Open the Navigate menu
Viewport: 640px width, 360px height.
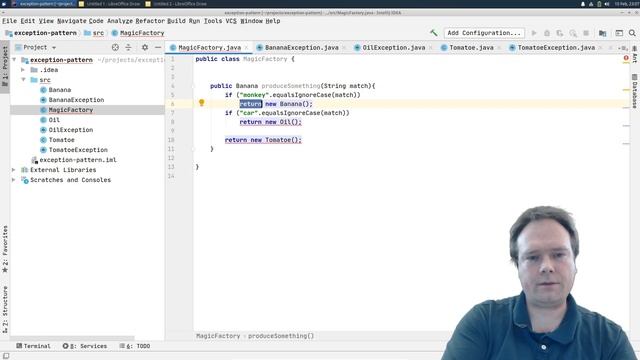pyautogui.click(x=71, y=21)
